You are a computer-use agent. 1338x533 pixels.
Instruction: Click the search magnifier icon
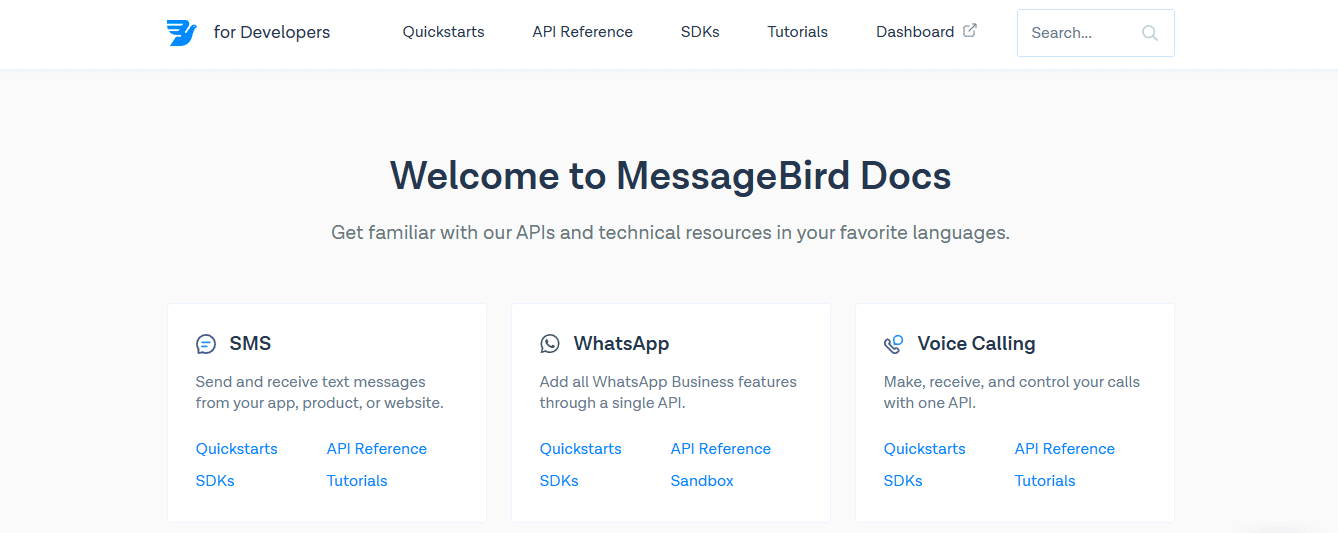click(x=1150, y=33)
